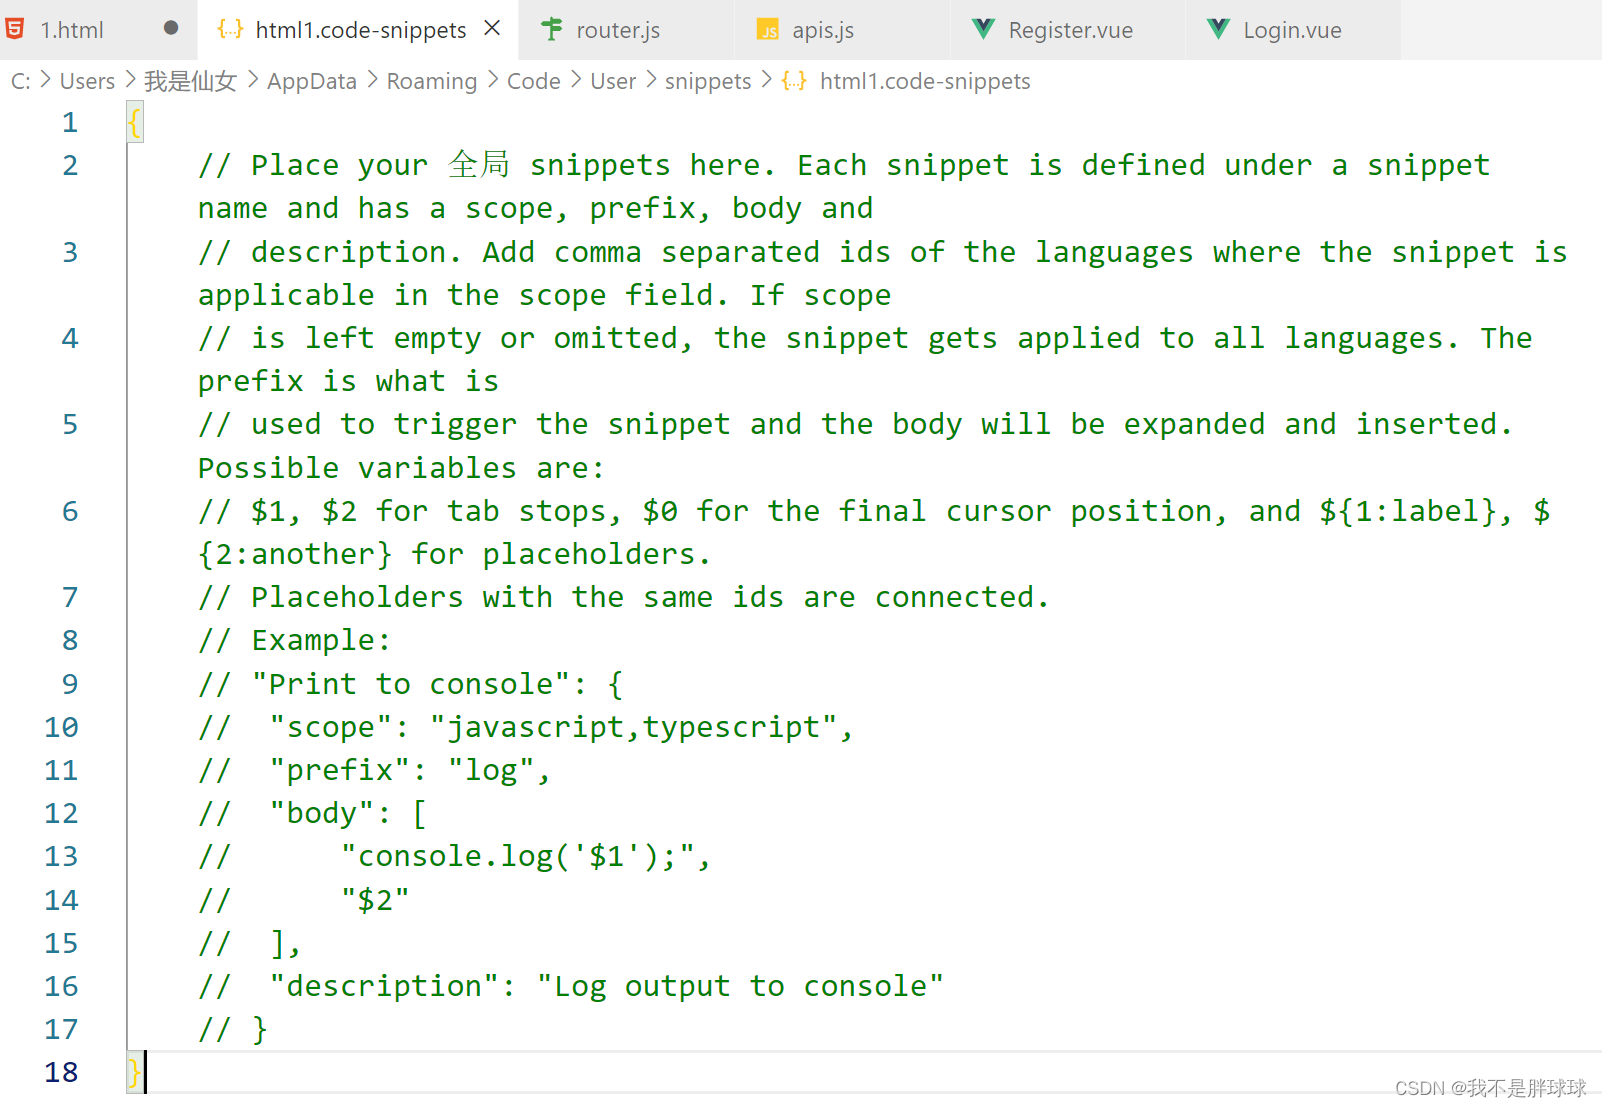
Task: Click the HTML5 file icon on 1.html tab
Action: pyautogui.click(x=15, y=29)
